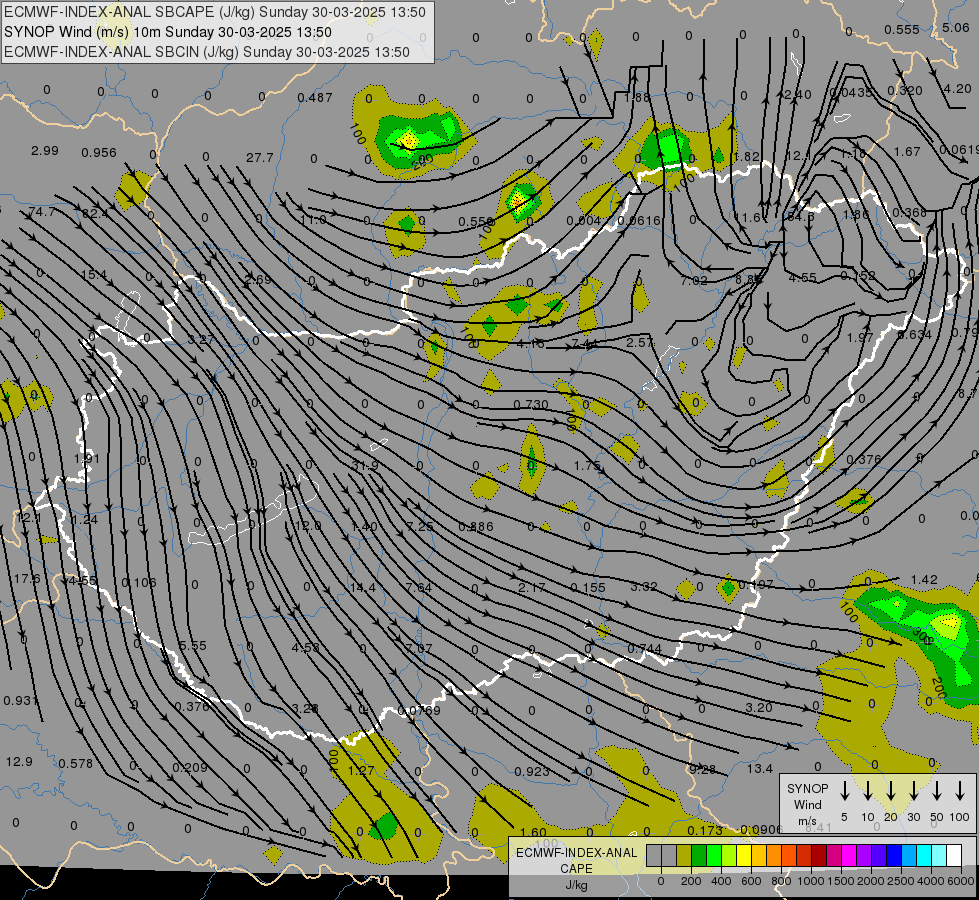Screen dimensions: 979x900
Task: Click the map value 0.956
Action: [99, 152]
